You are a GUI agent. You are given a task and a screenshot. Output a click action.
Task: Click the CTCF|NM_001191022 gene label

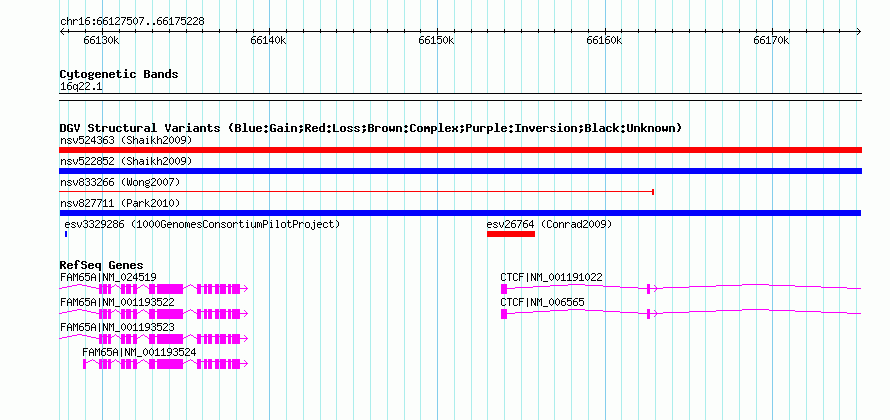[551, 277]
